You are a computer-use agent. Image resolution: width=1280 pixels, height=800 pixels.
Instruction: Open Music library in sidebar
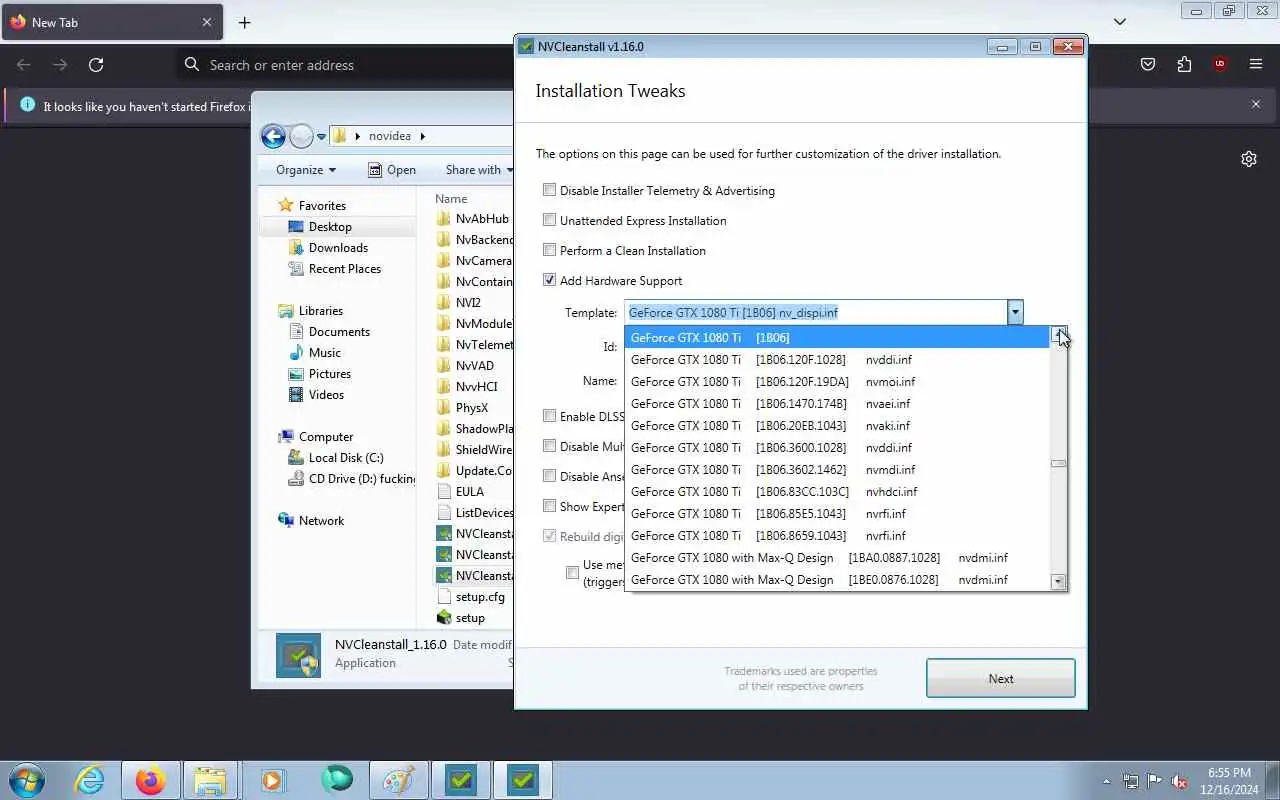click(x=315, y=352)
